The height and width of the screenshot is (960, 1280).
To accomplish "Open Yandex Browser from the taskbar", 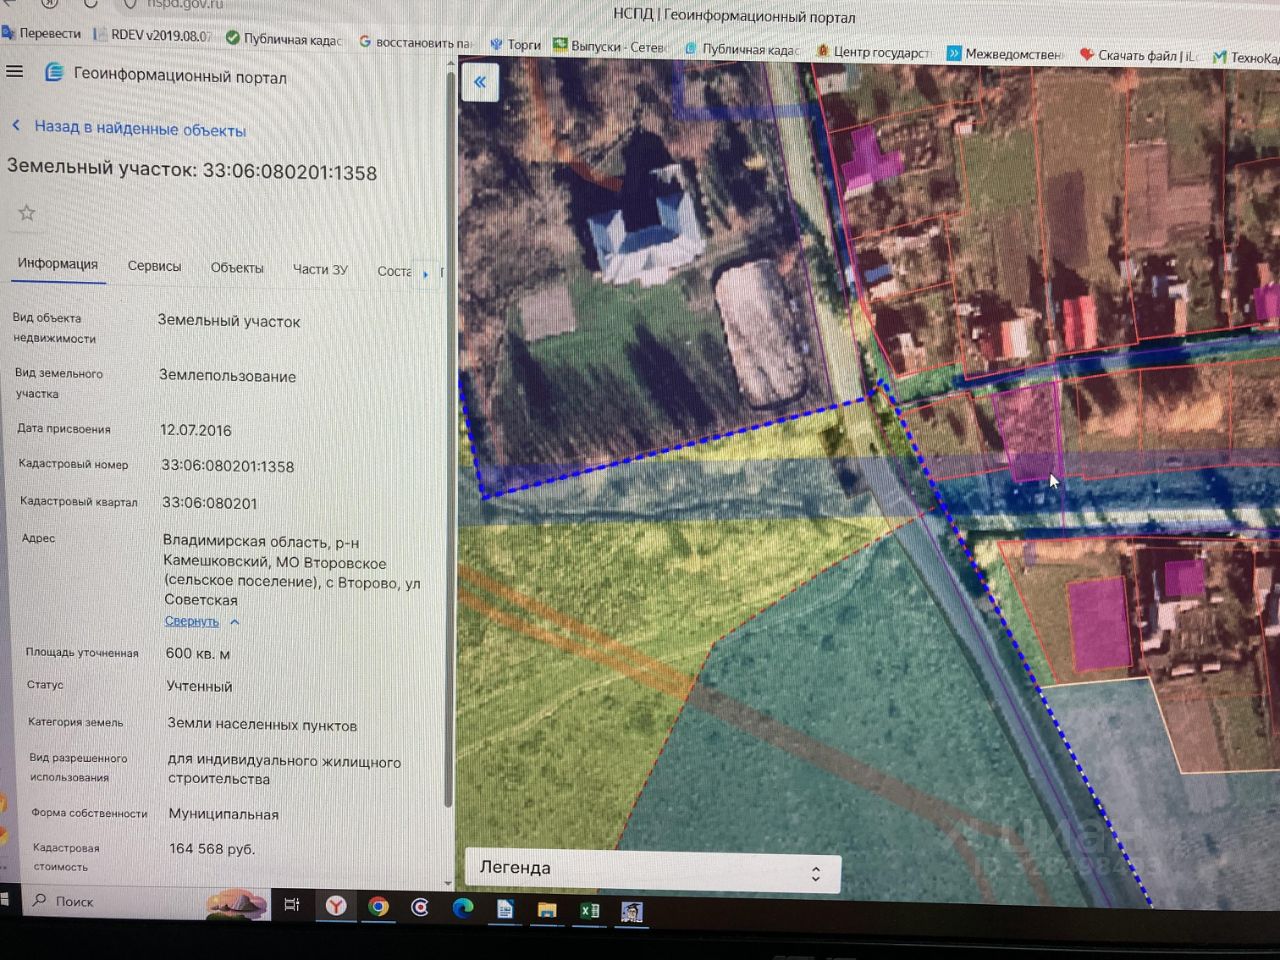I will click(336, 906).
